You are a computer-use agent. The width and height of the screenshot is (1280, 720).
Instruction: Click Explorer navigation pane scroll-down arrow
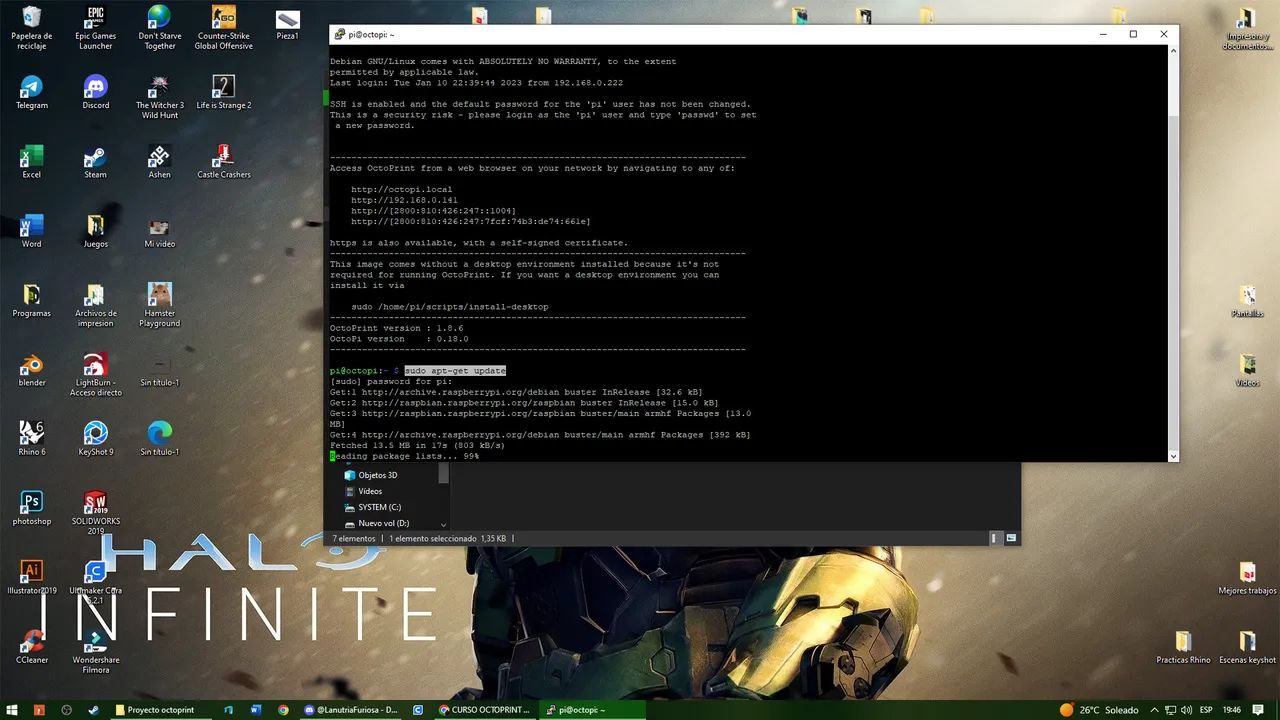click(443, 524)
